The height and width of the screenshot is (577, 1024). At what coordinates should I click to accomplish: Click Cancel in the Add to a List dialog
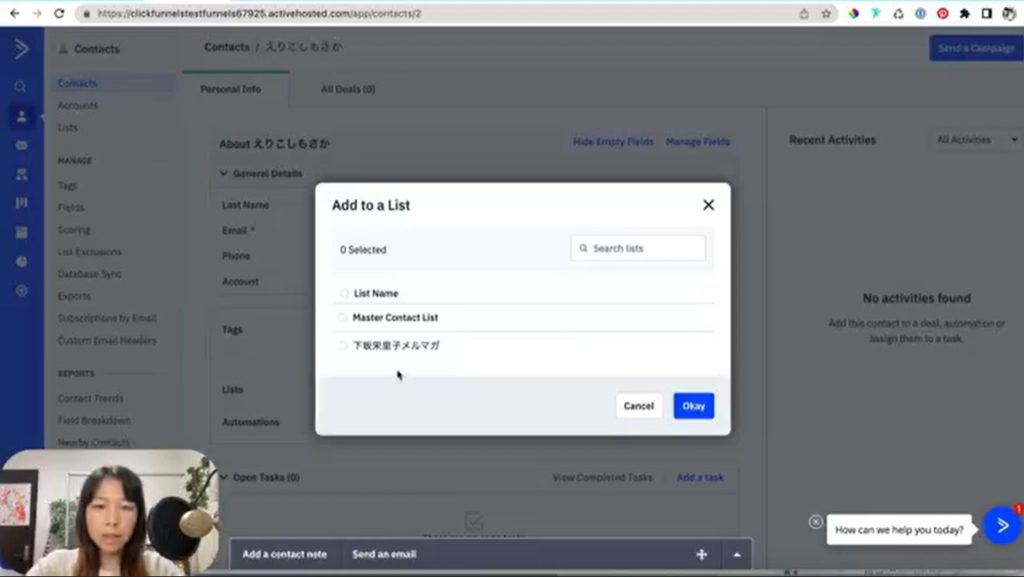(x=638, y=406)
